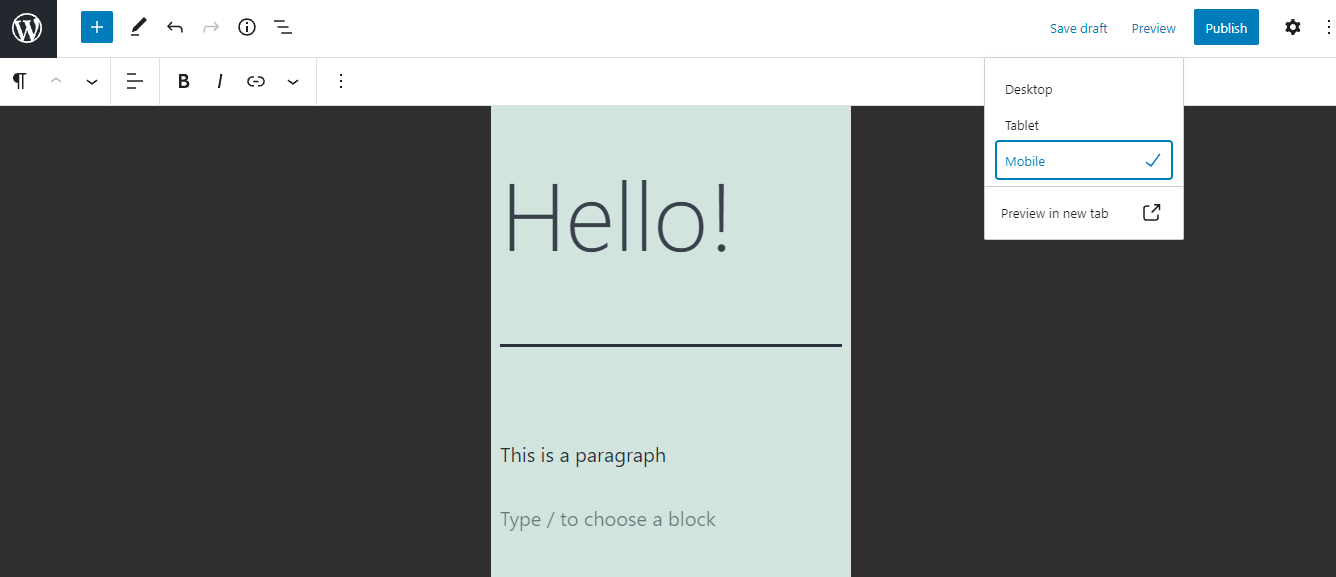Screen dimensions: 1336x577
Task: Save the post as a draft
Action: click(x=1078, y=27)
